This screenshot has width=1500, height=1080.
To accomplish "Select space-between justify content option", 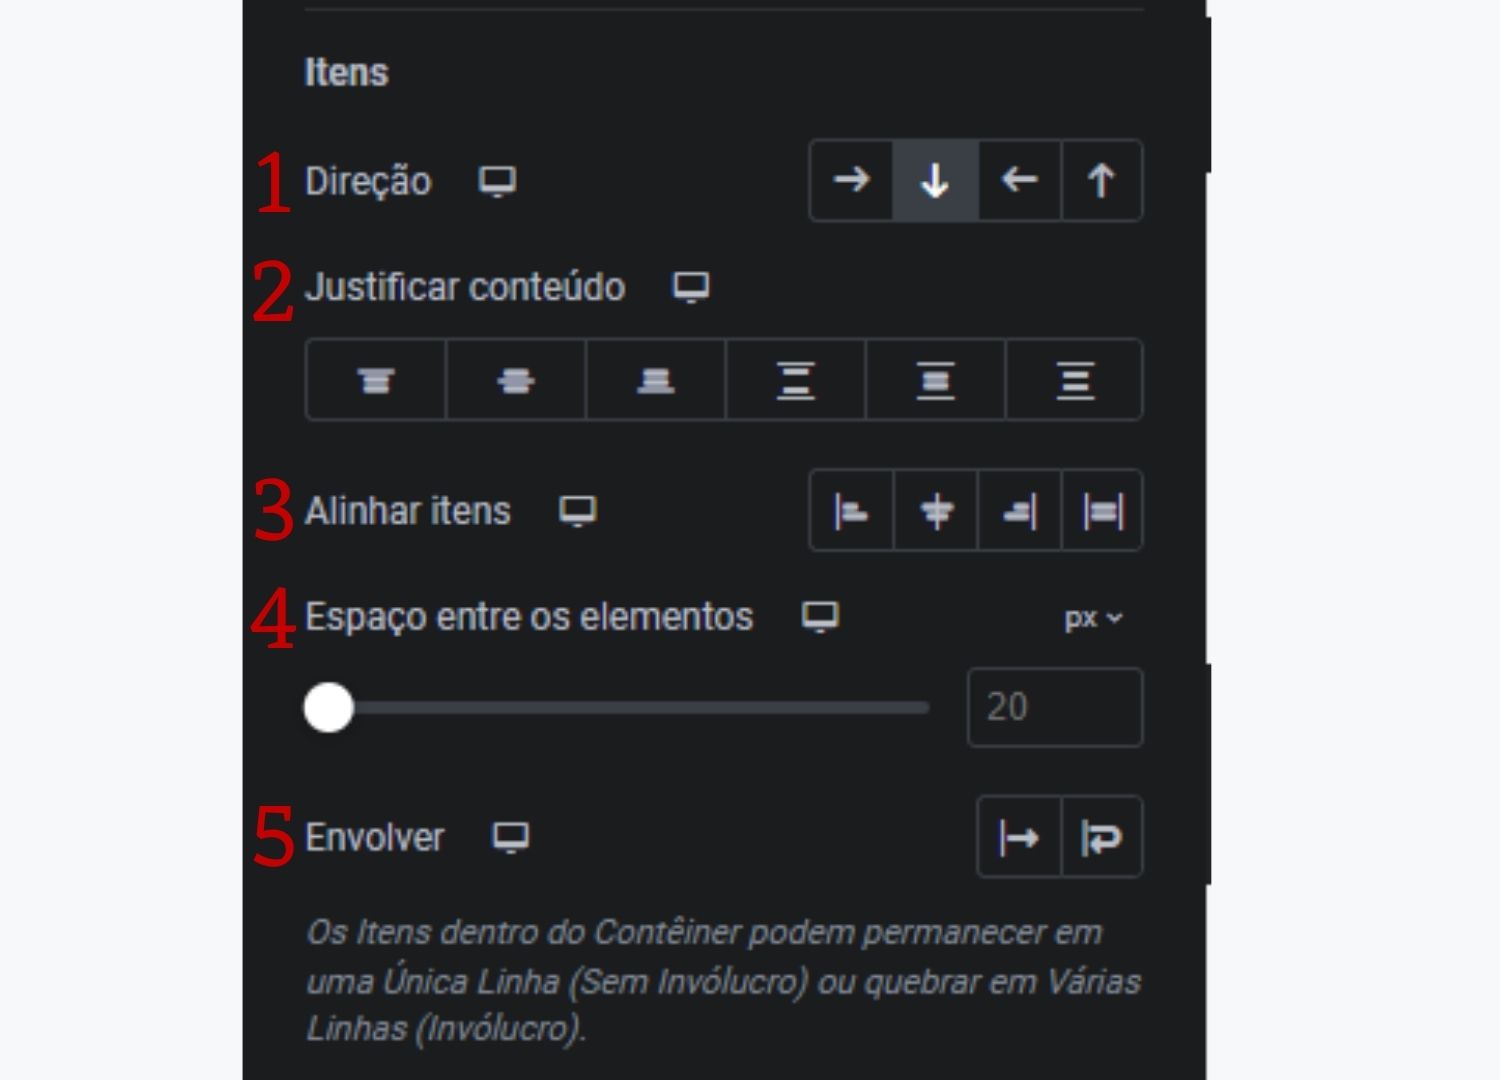I will click(793, 380).
